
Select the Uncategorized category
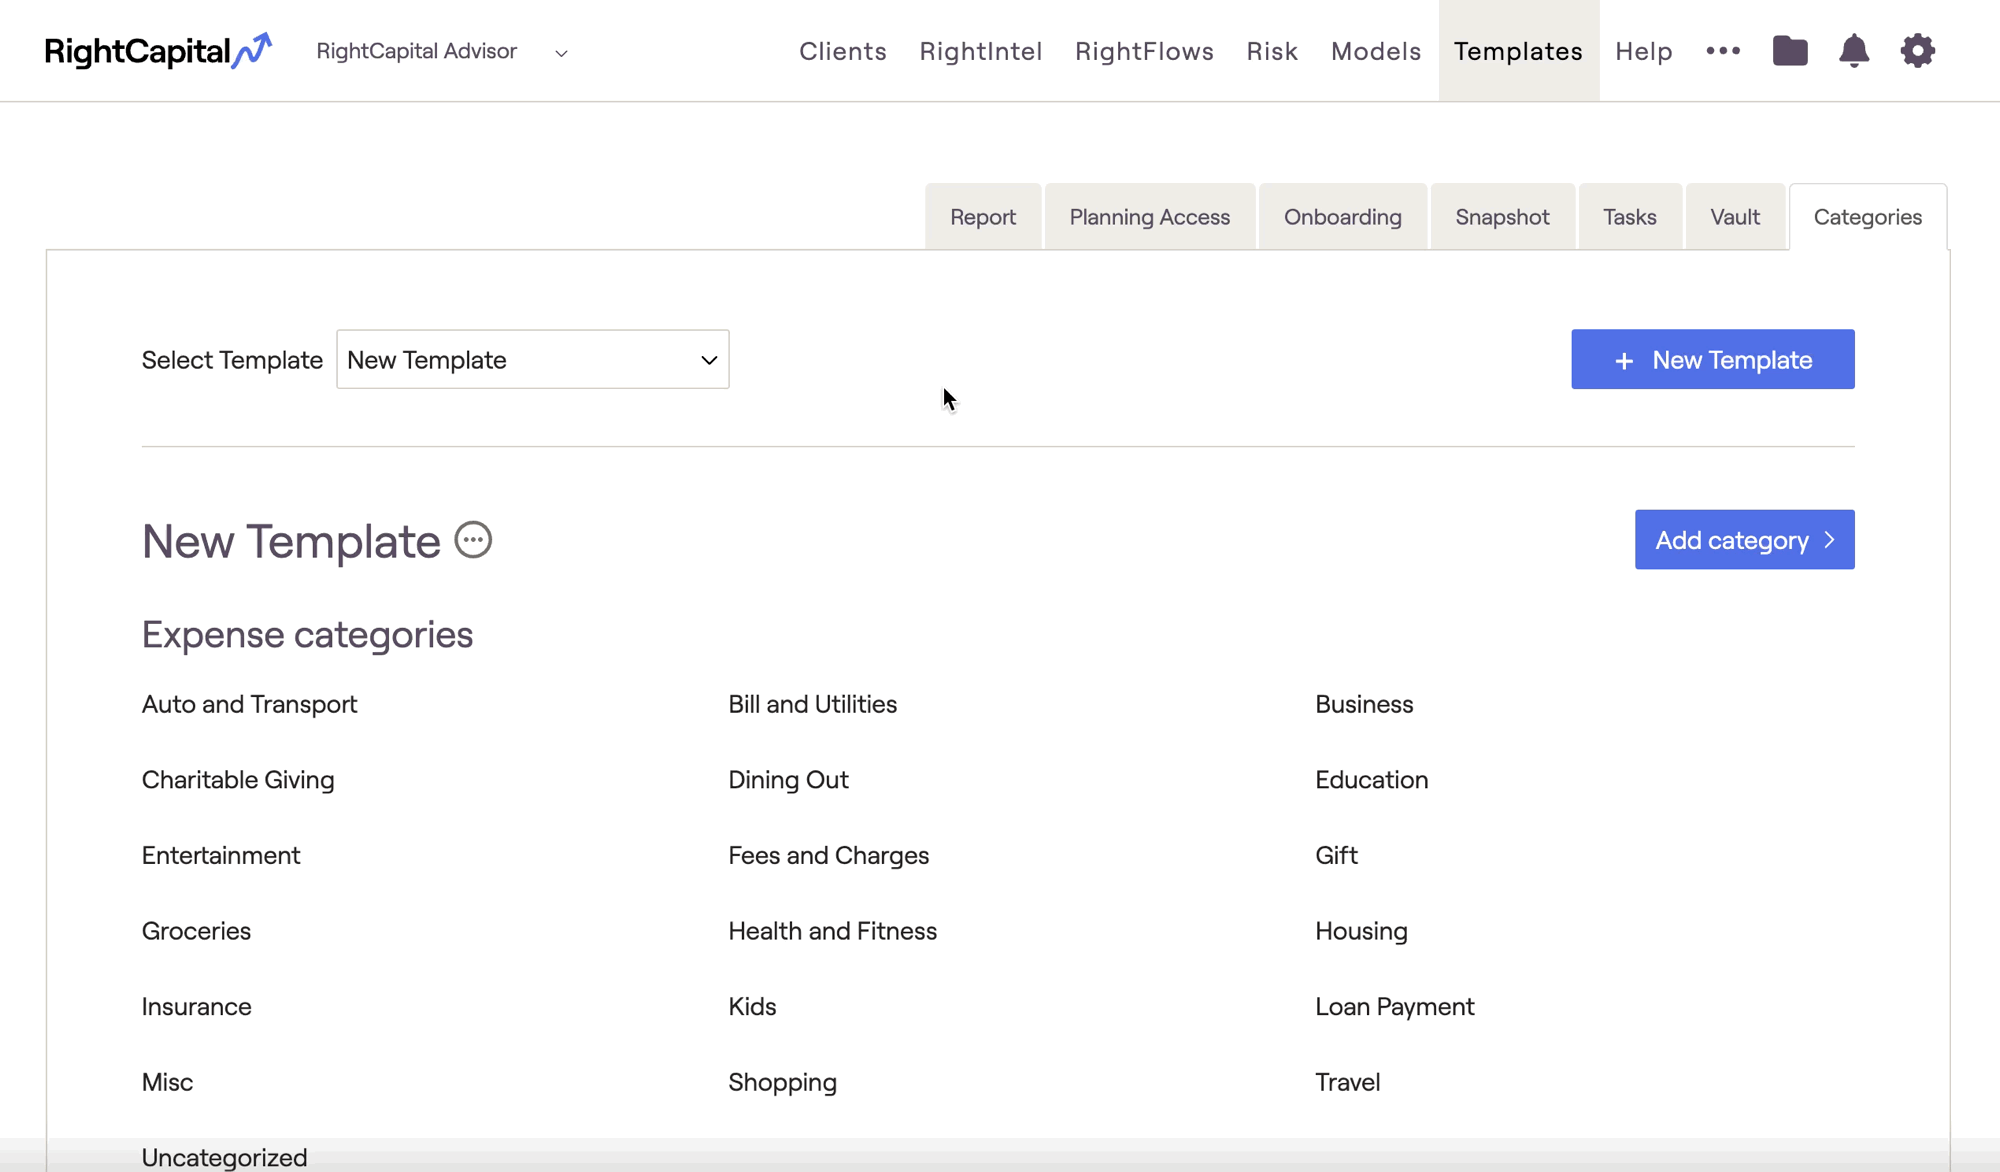(x=224, y=1157)
